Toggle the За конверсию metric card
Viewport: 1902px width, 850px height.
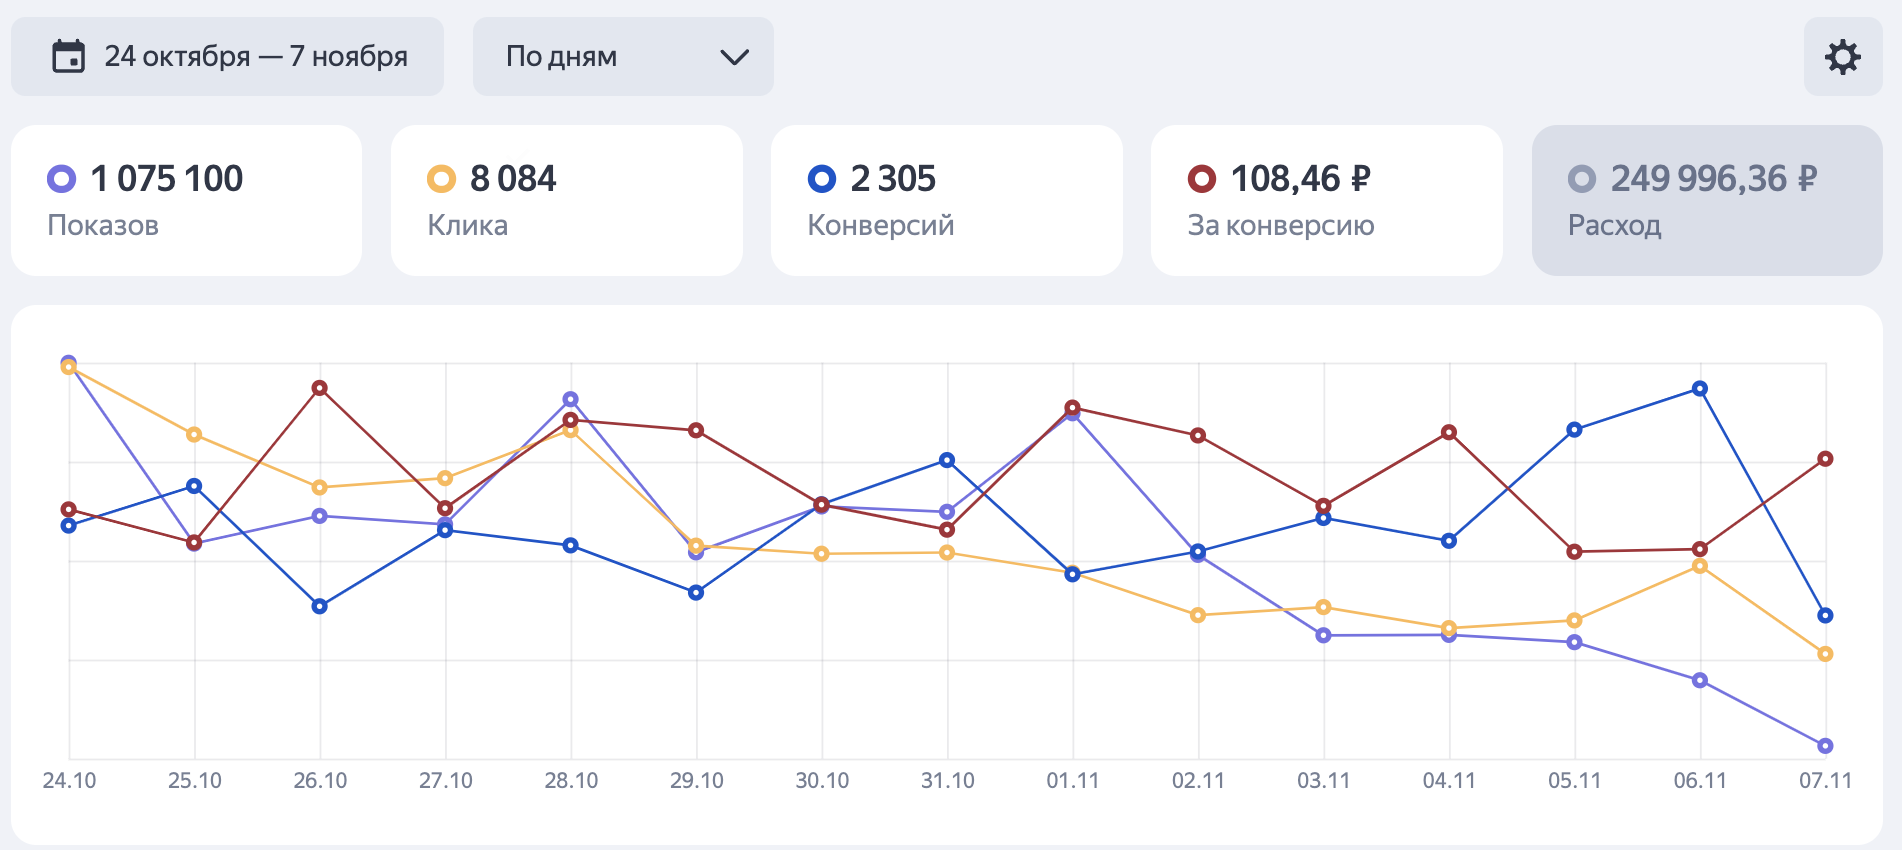[1327, 200]
